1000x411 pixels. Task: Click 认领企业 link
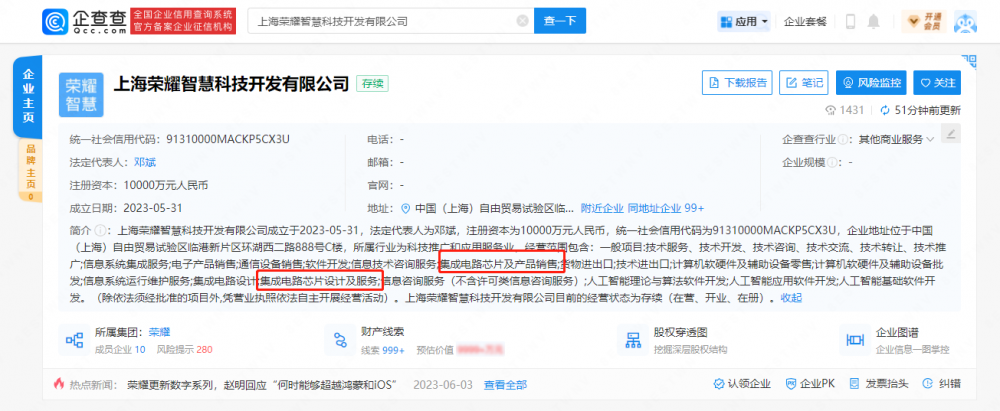[742, 384]
